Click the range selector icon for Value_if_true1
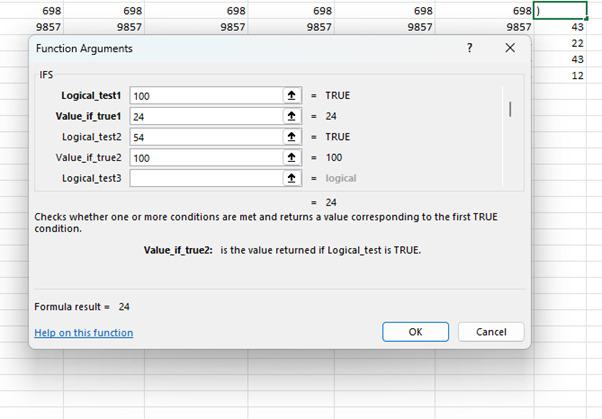This screenshot has width=602, height=419. tap(292, 116)
